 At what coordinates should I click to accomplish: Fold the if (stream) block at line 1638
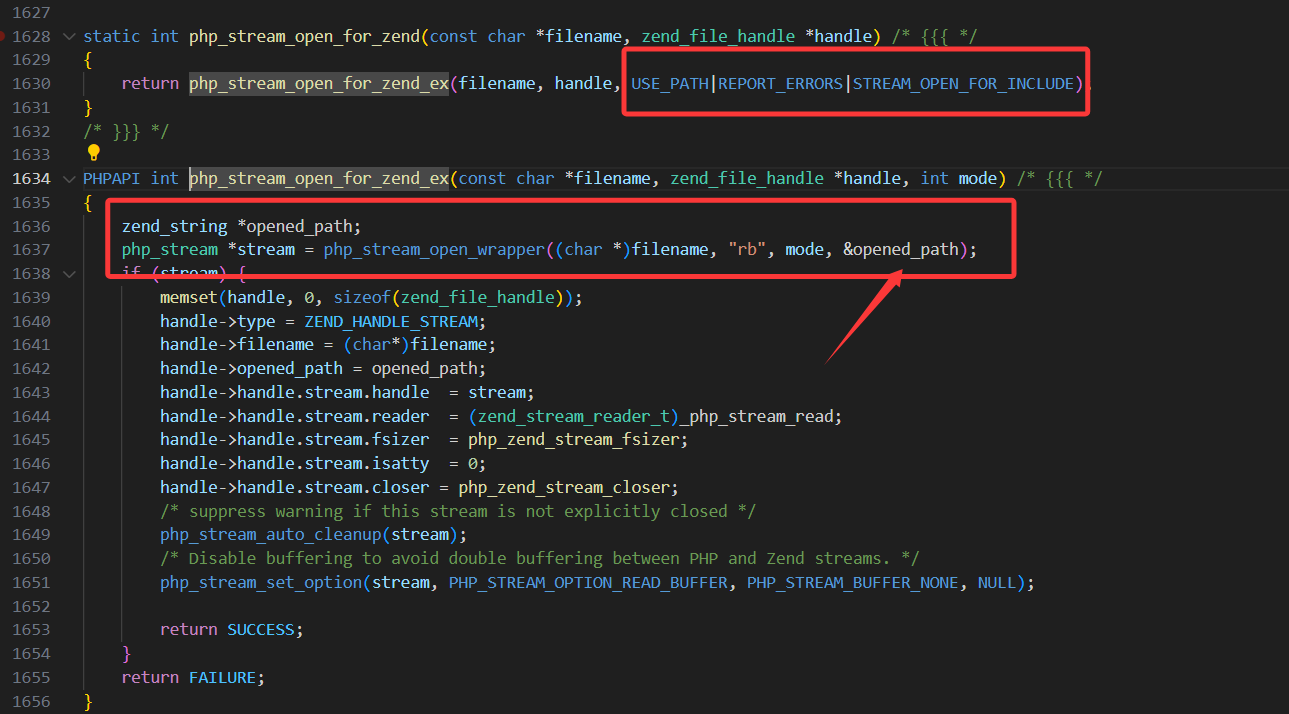click(x=69, y=274)
